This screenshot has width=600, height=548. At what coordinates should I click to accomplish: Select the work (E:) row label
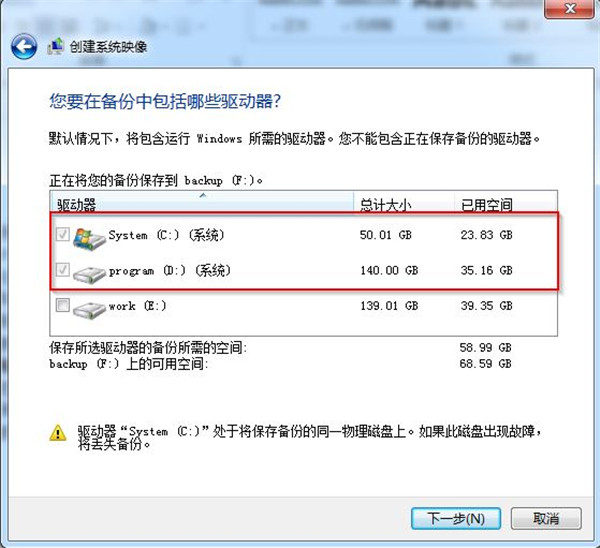pyautogui.click(x=137, y=306)
